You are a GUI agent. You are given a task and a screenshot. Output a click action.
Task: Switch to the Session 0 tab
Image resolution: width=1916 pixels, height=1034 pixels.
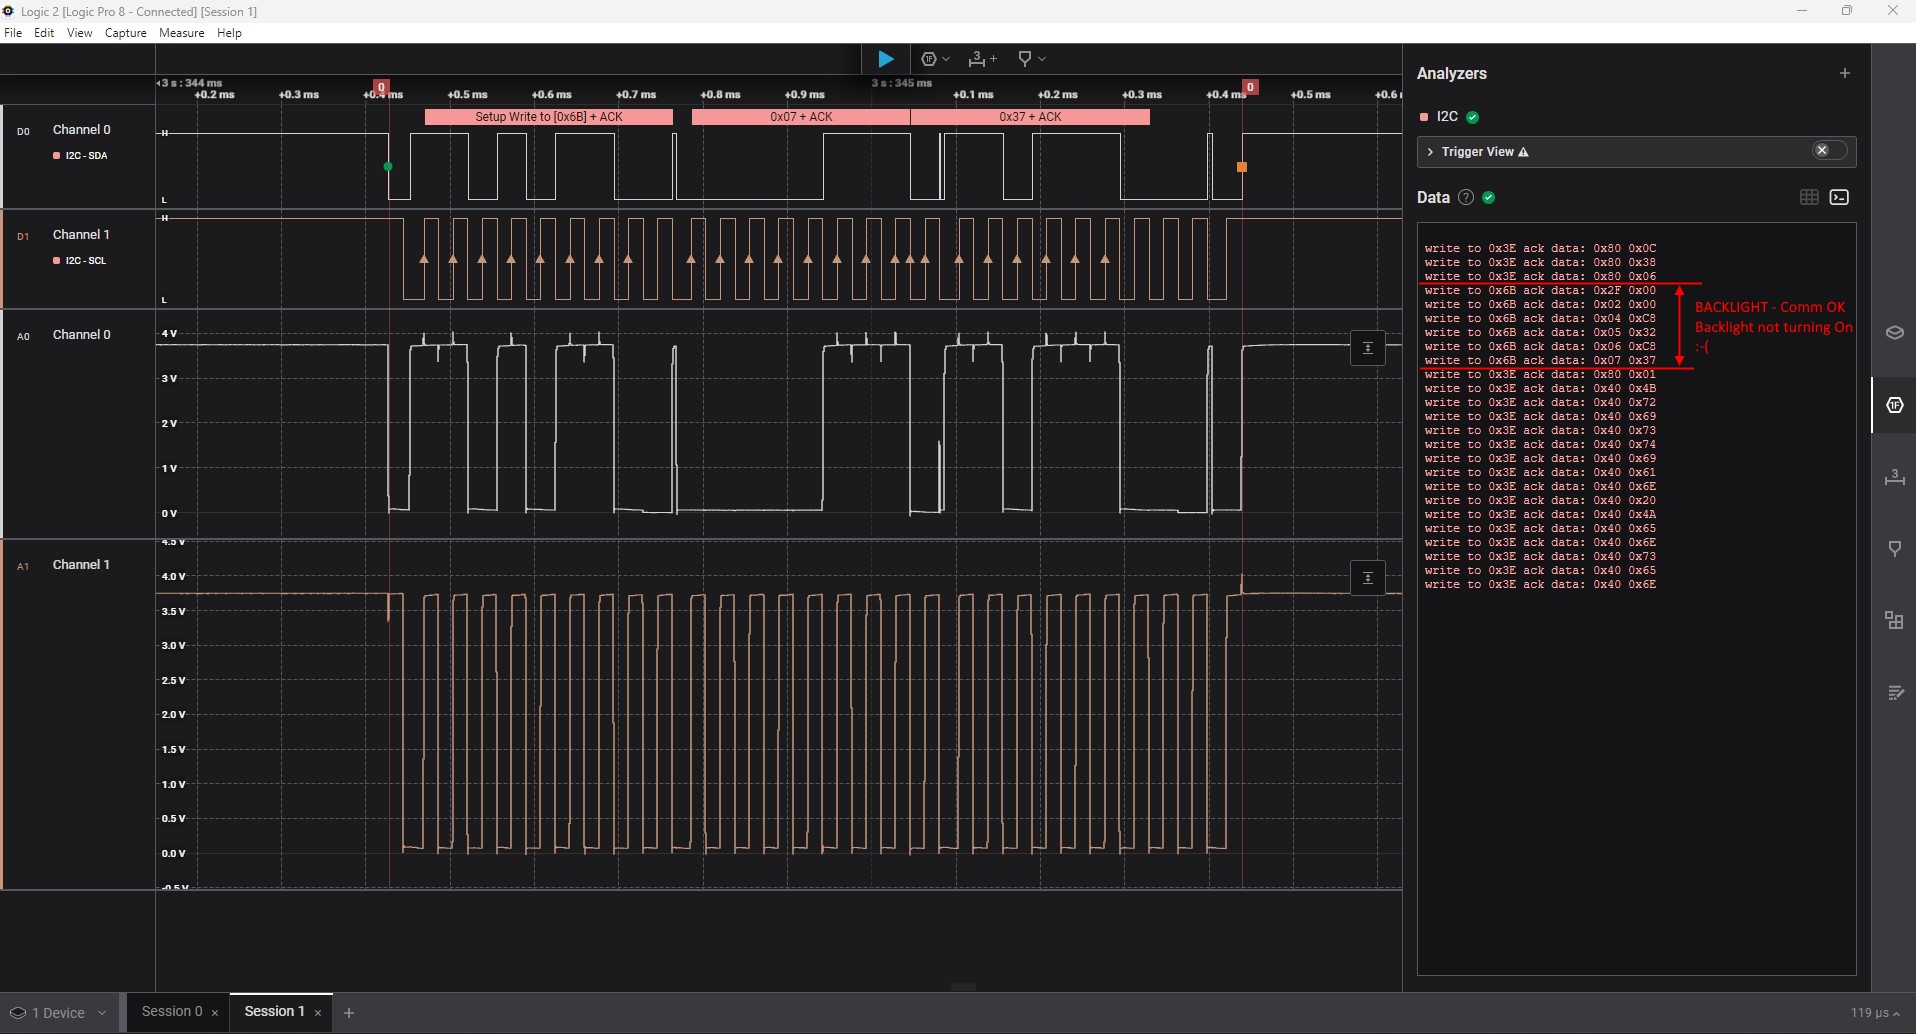pos(172,1012)
